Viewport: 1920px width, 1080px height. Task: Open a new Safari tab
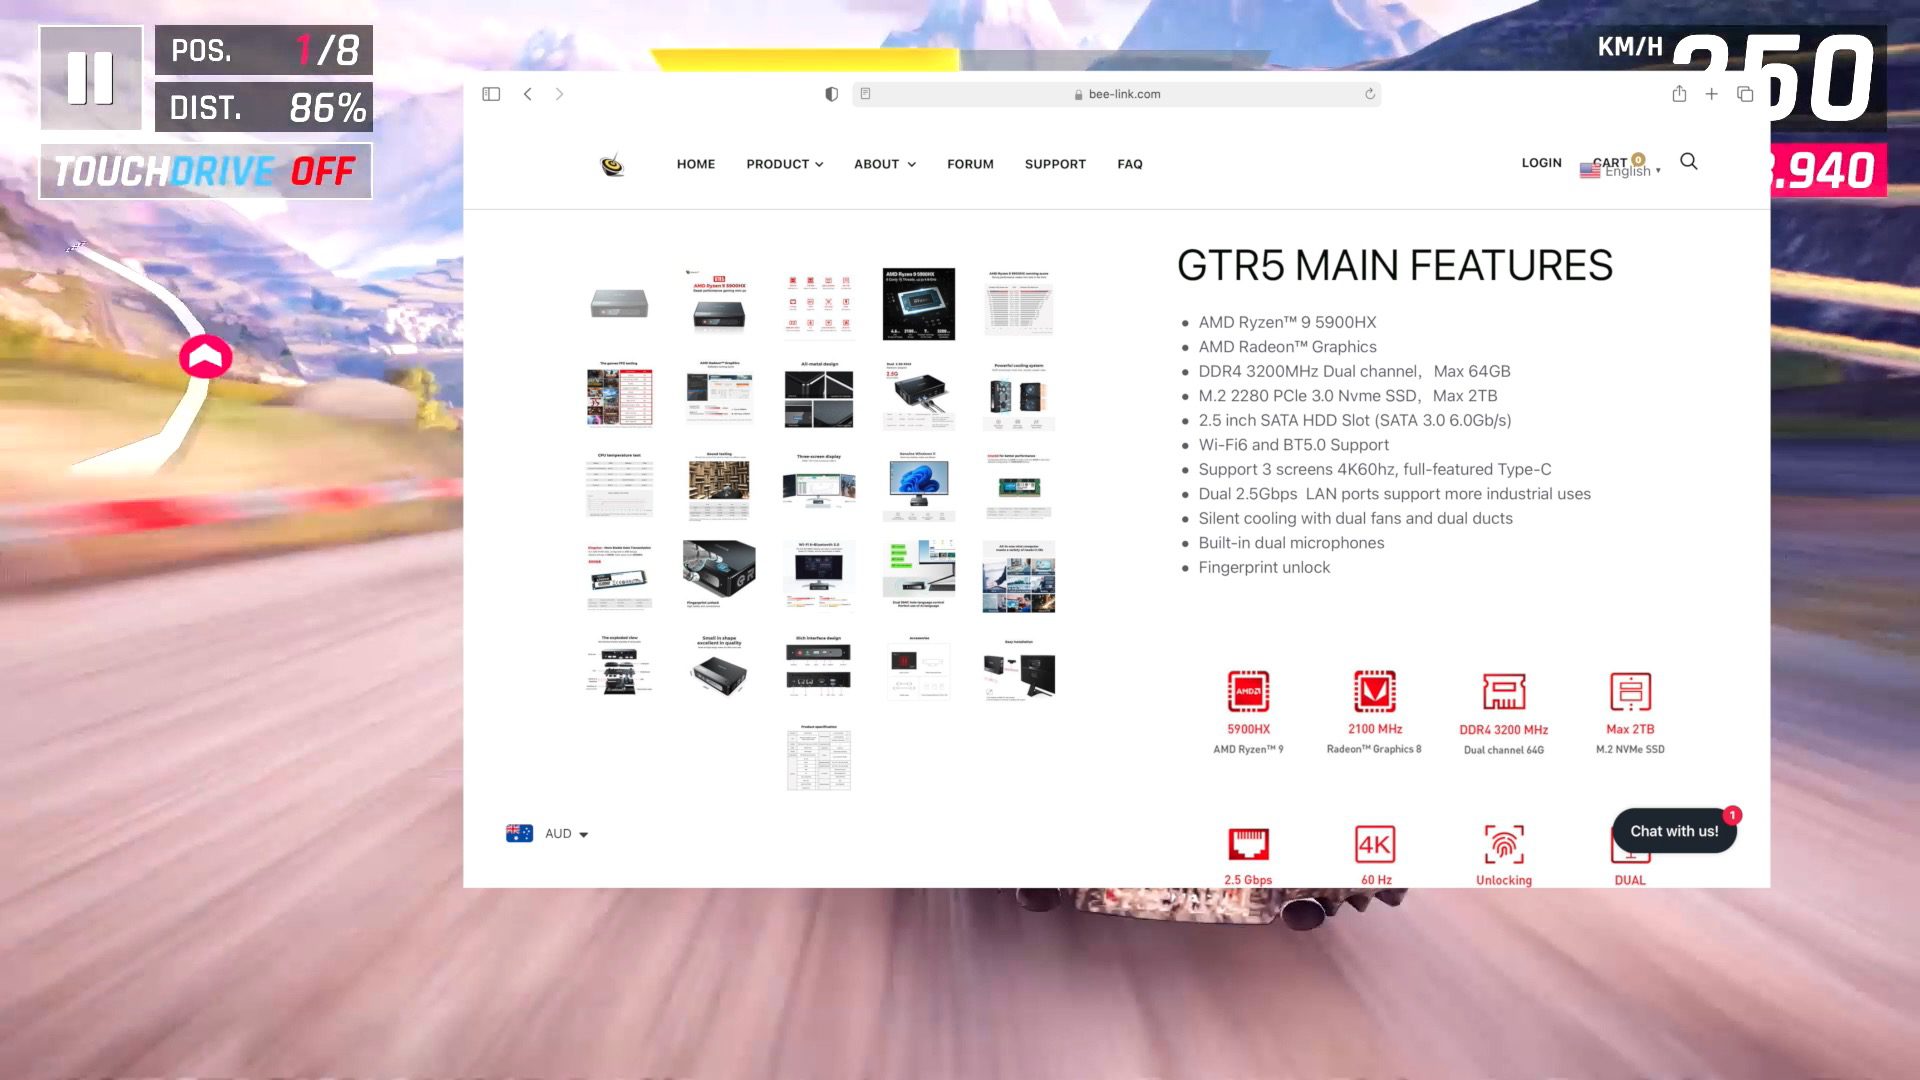(x=1712, y=94)
